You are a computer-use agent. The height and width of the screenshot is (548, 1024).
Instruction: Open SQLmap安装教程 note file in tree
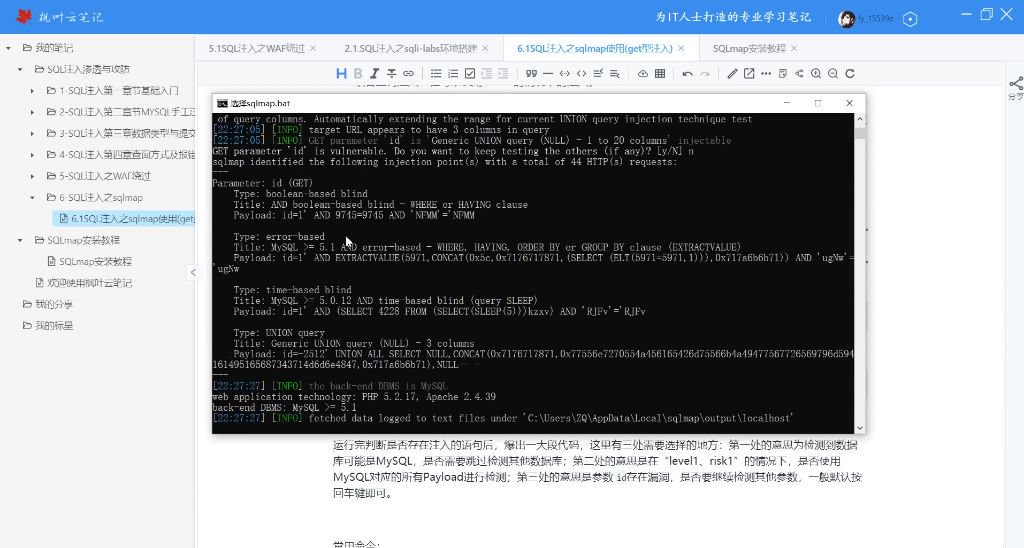[x=89, y=261]
